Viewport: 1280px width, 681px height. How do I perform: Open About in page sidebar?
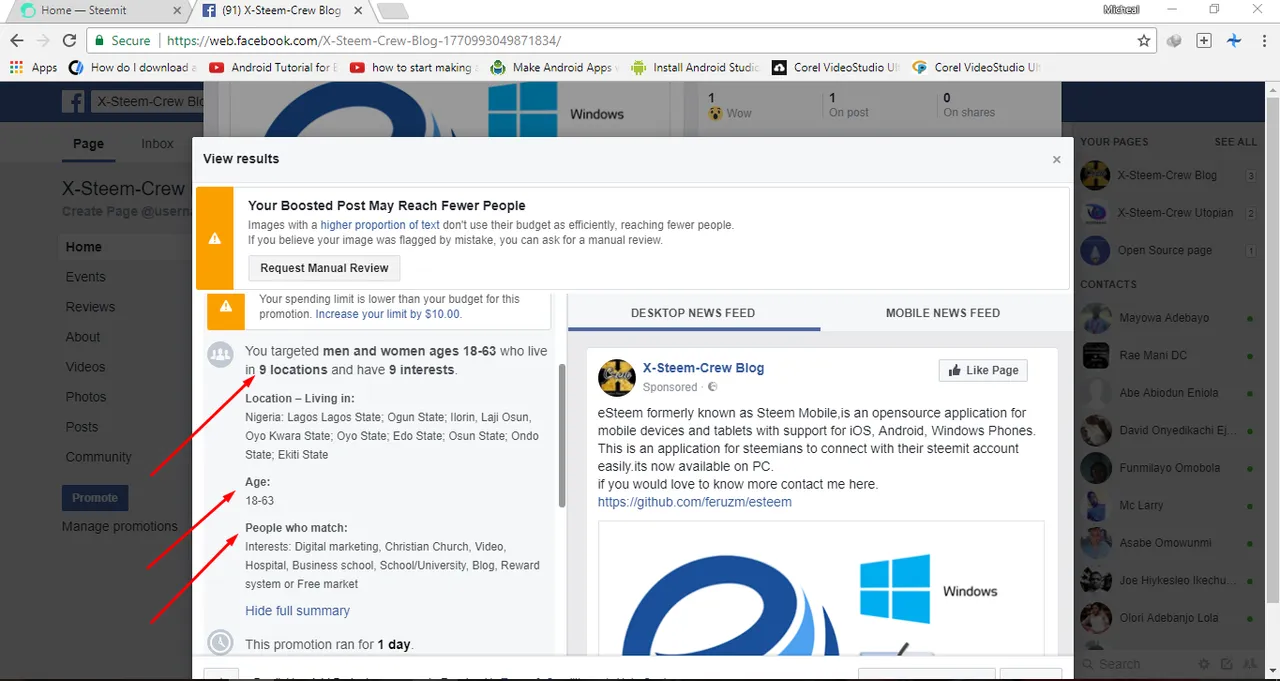click(x=83, y=337)
